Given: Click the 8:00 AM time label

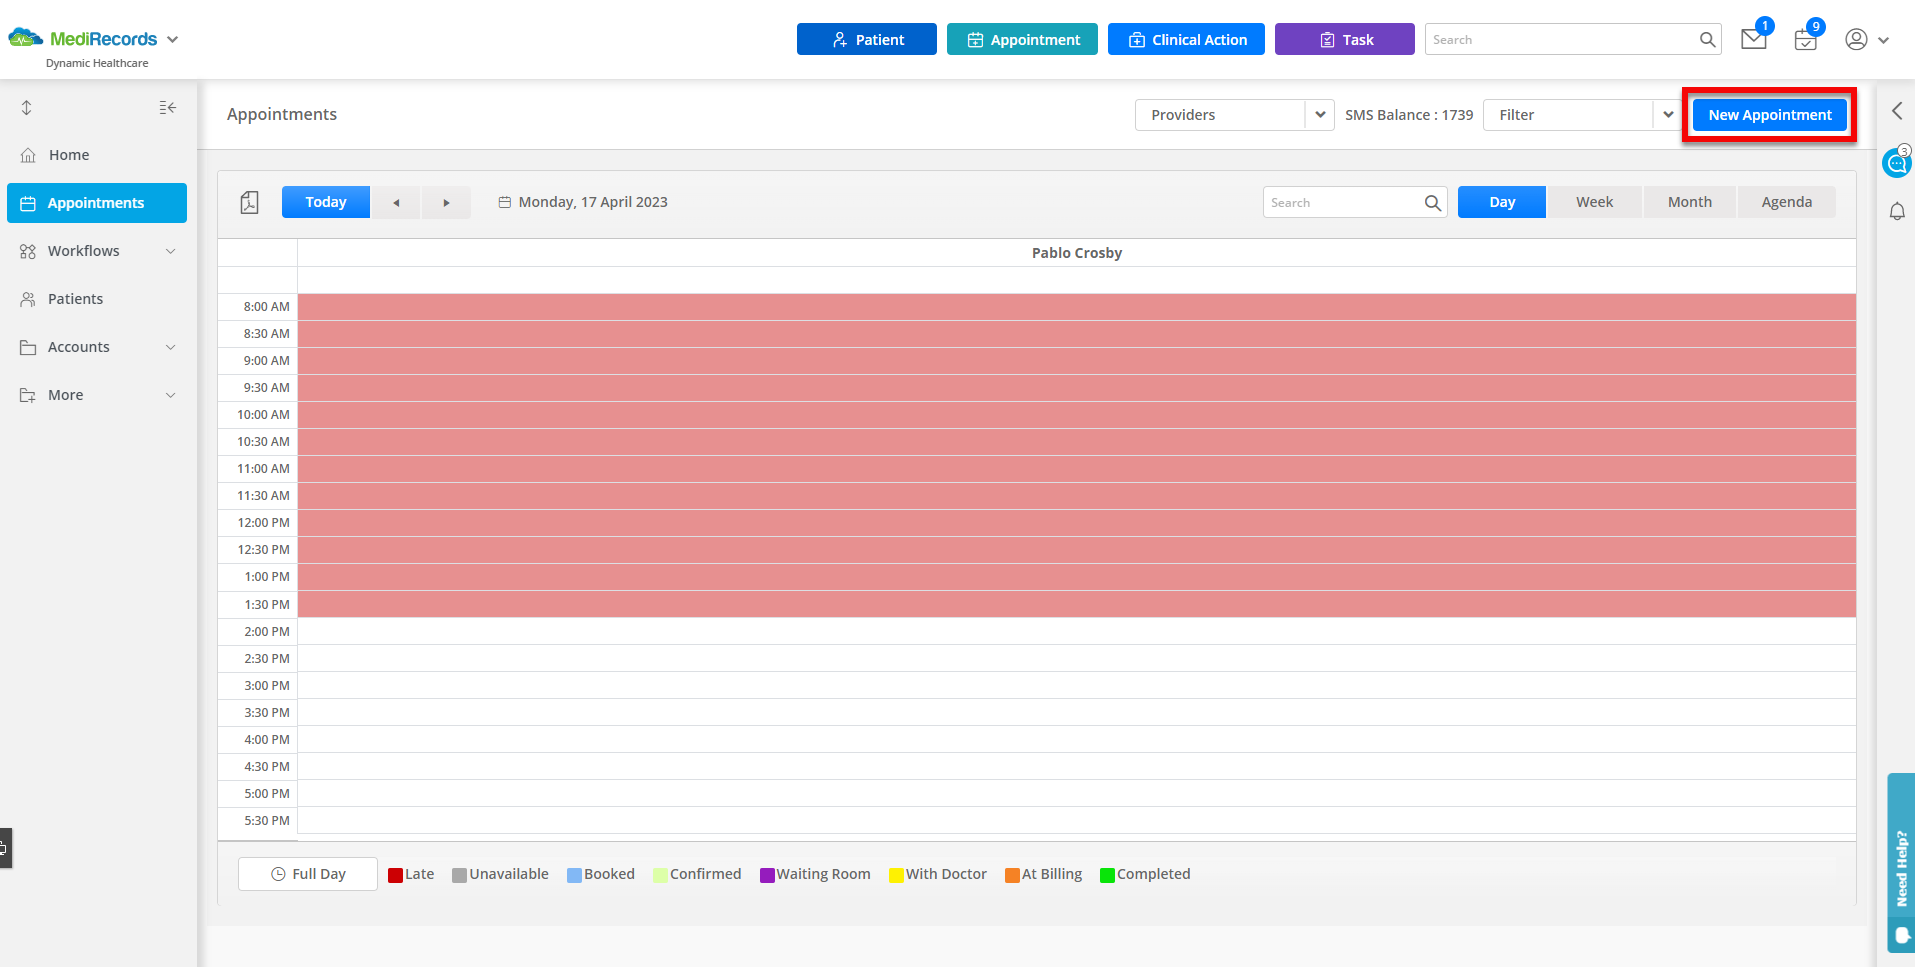Looking at the screenshot, I should [x=267, y=307].
